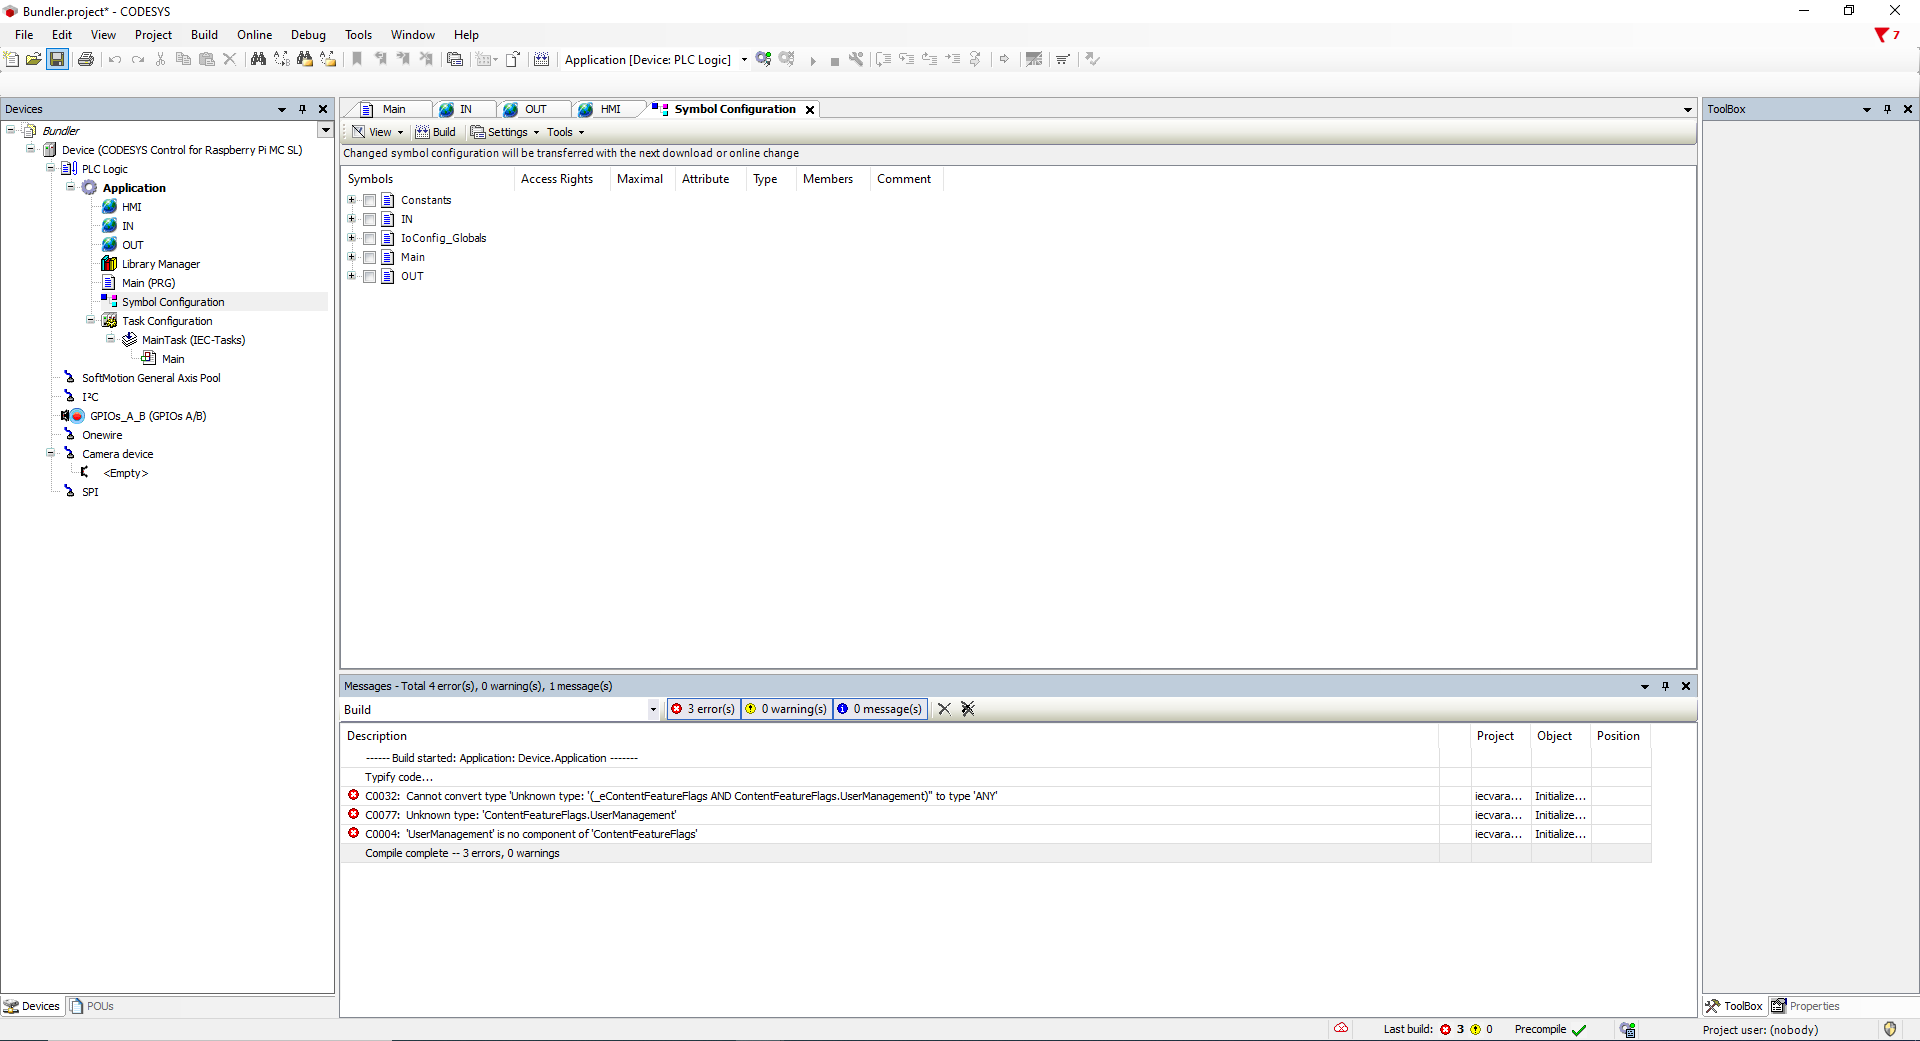Click the Find binoculars icon

tap(258, 59)
